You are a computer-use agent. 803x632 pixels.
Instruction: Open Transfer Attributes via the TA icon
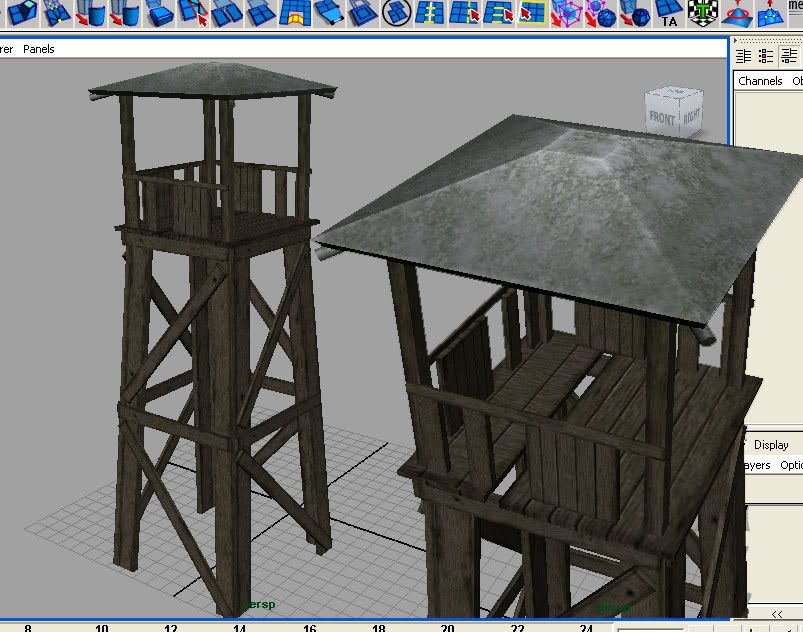tap(669, 13)
